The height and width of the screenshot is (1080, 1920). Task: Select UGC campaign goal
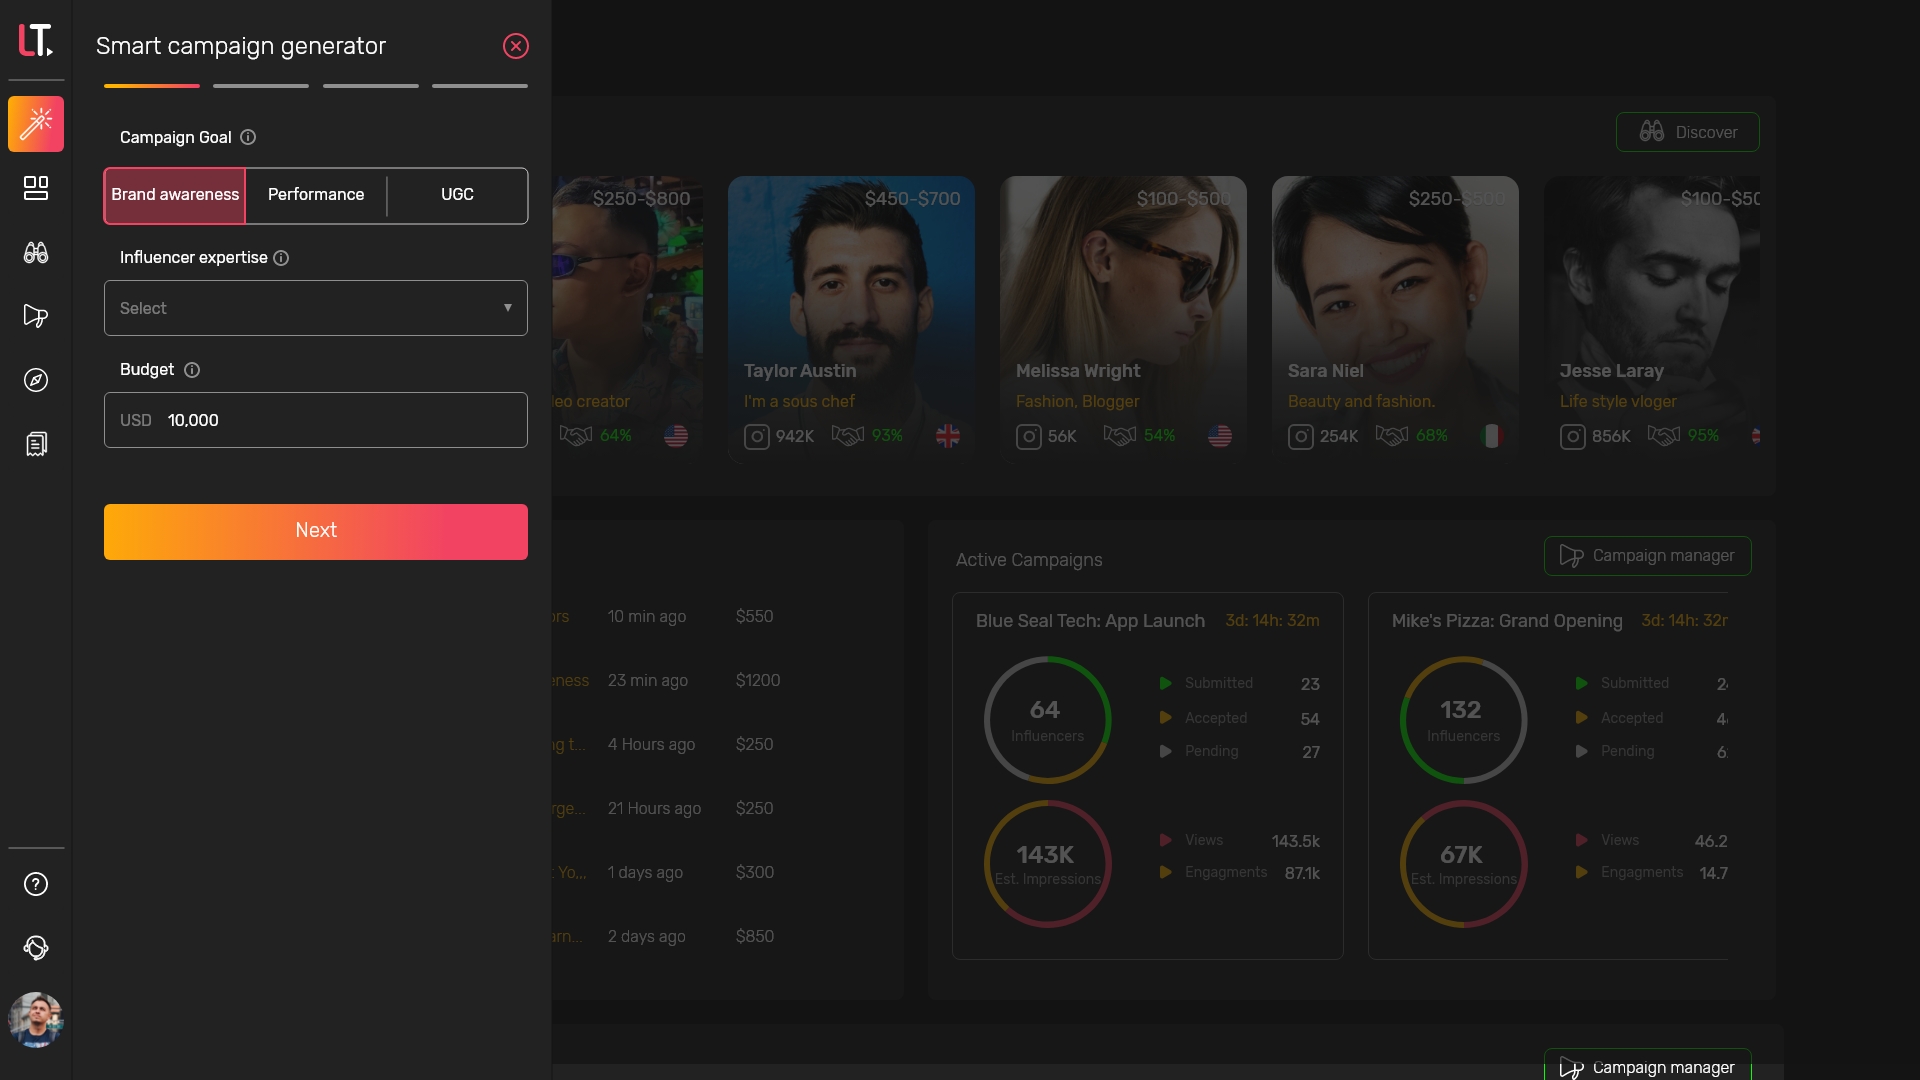click(457, 195)
